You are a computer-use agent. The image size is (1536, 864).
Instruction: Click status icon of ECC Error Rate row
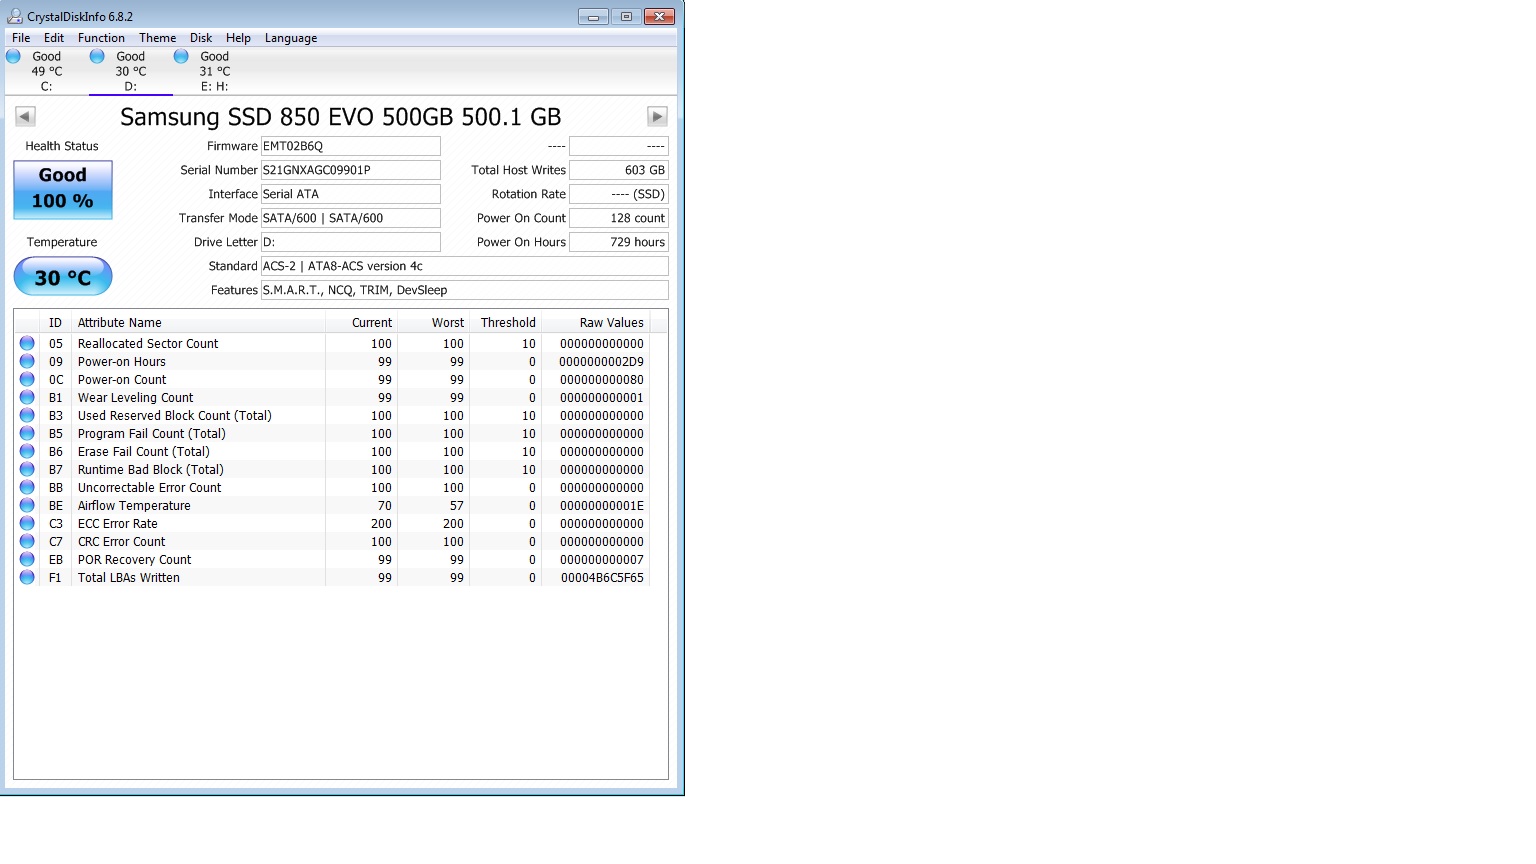pos(27,523)
